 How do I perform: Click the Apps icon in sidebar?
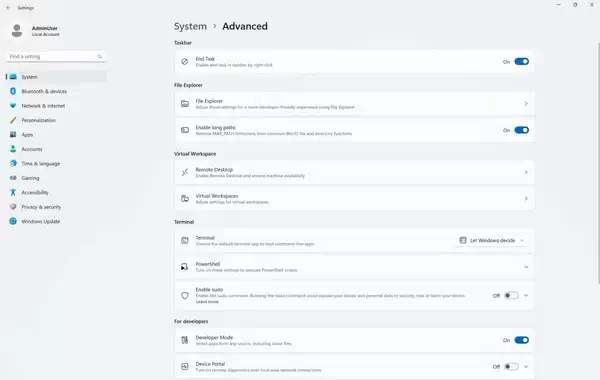click(13, 135)
